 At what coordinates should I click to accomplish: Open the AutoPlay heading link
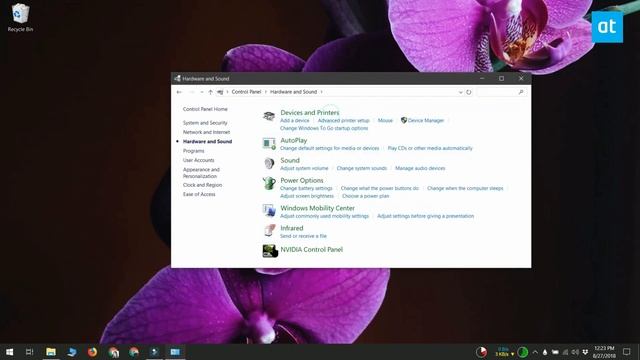tap(293, 140)
